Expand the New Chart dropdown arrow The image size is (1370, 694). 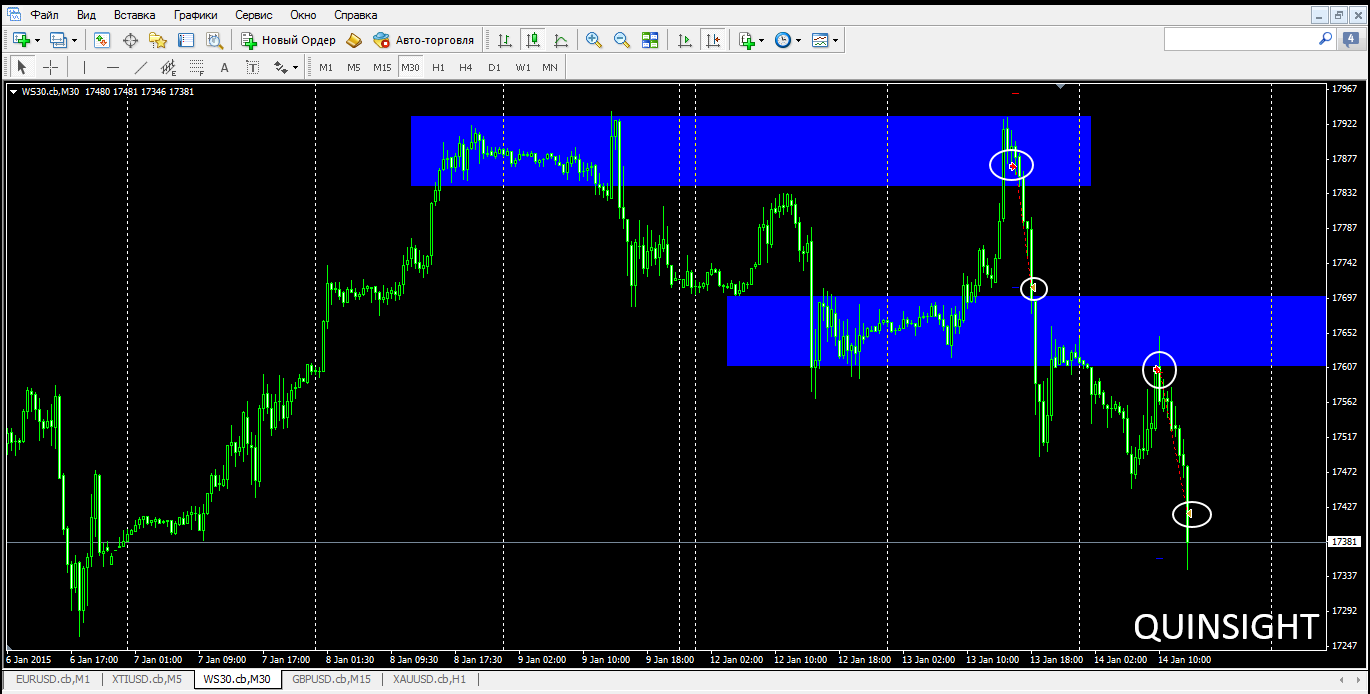click(x=38, y=41)
